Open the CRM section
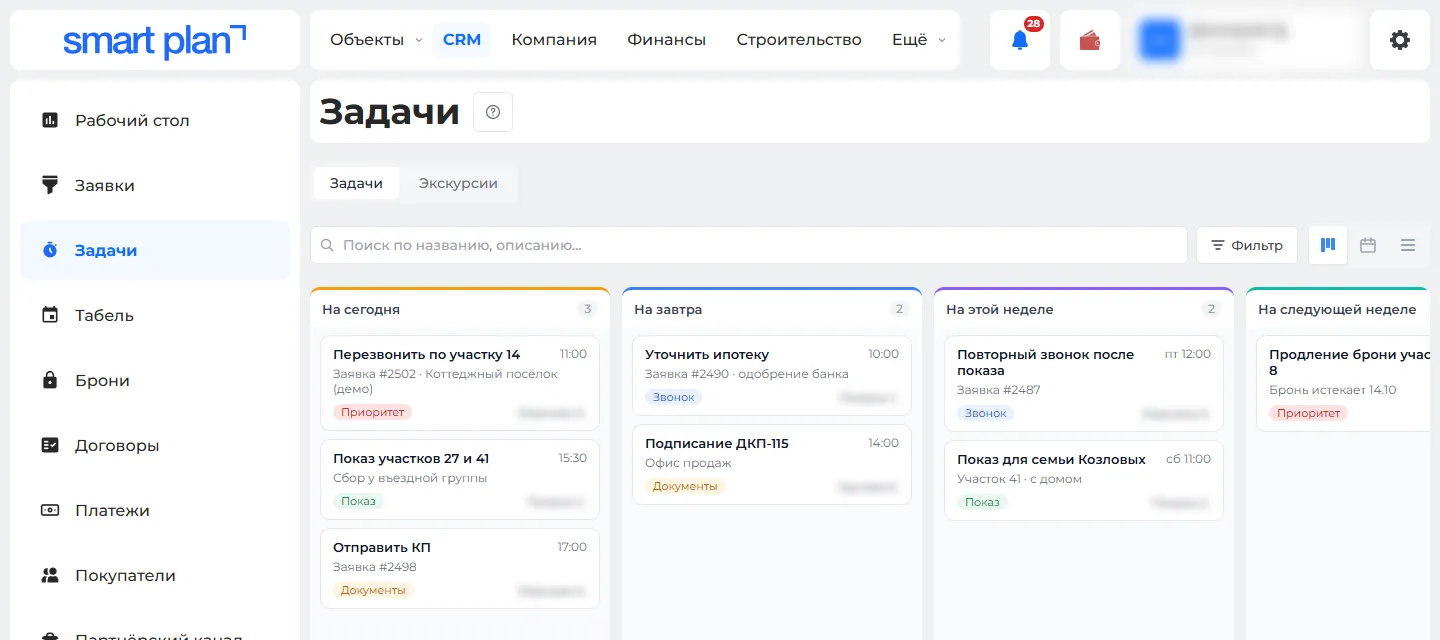This screenshot has width=1440, height=640. [x=462, y=40]
